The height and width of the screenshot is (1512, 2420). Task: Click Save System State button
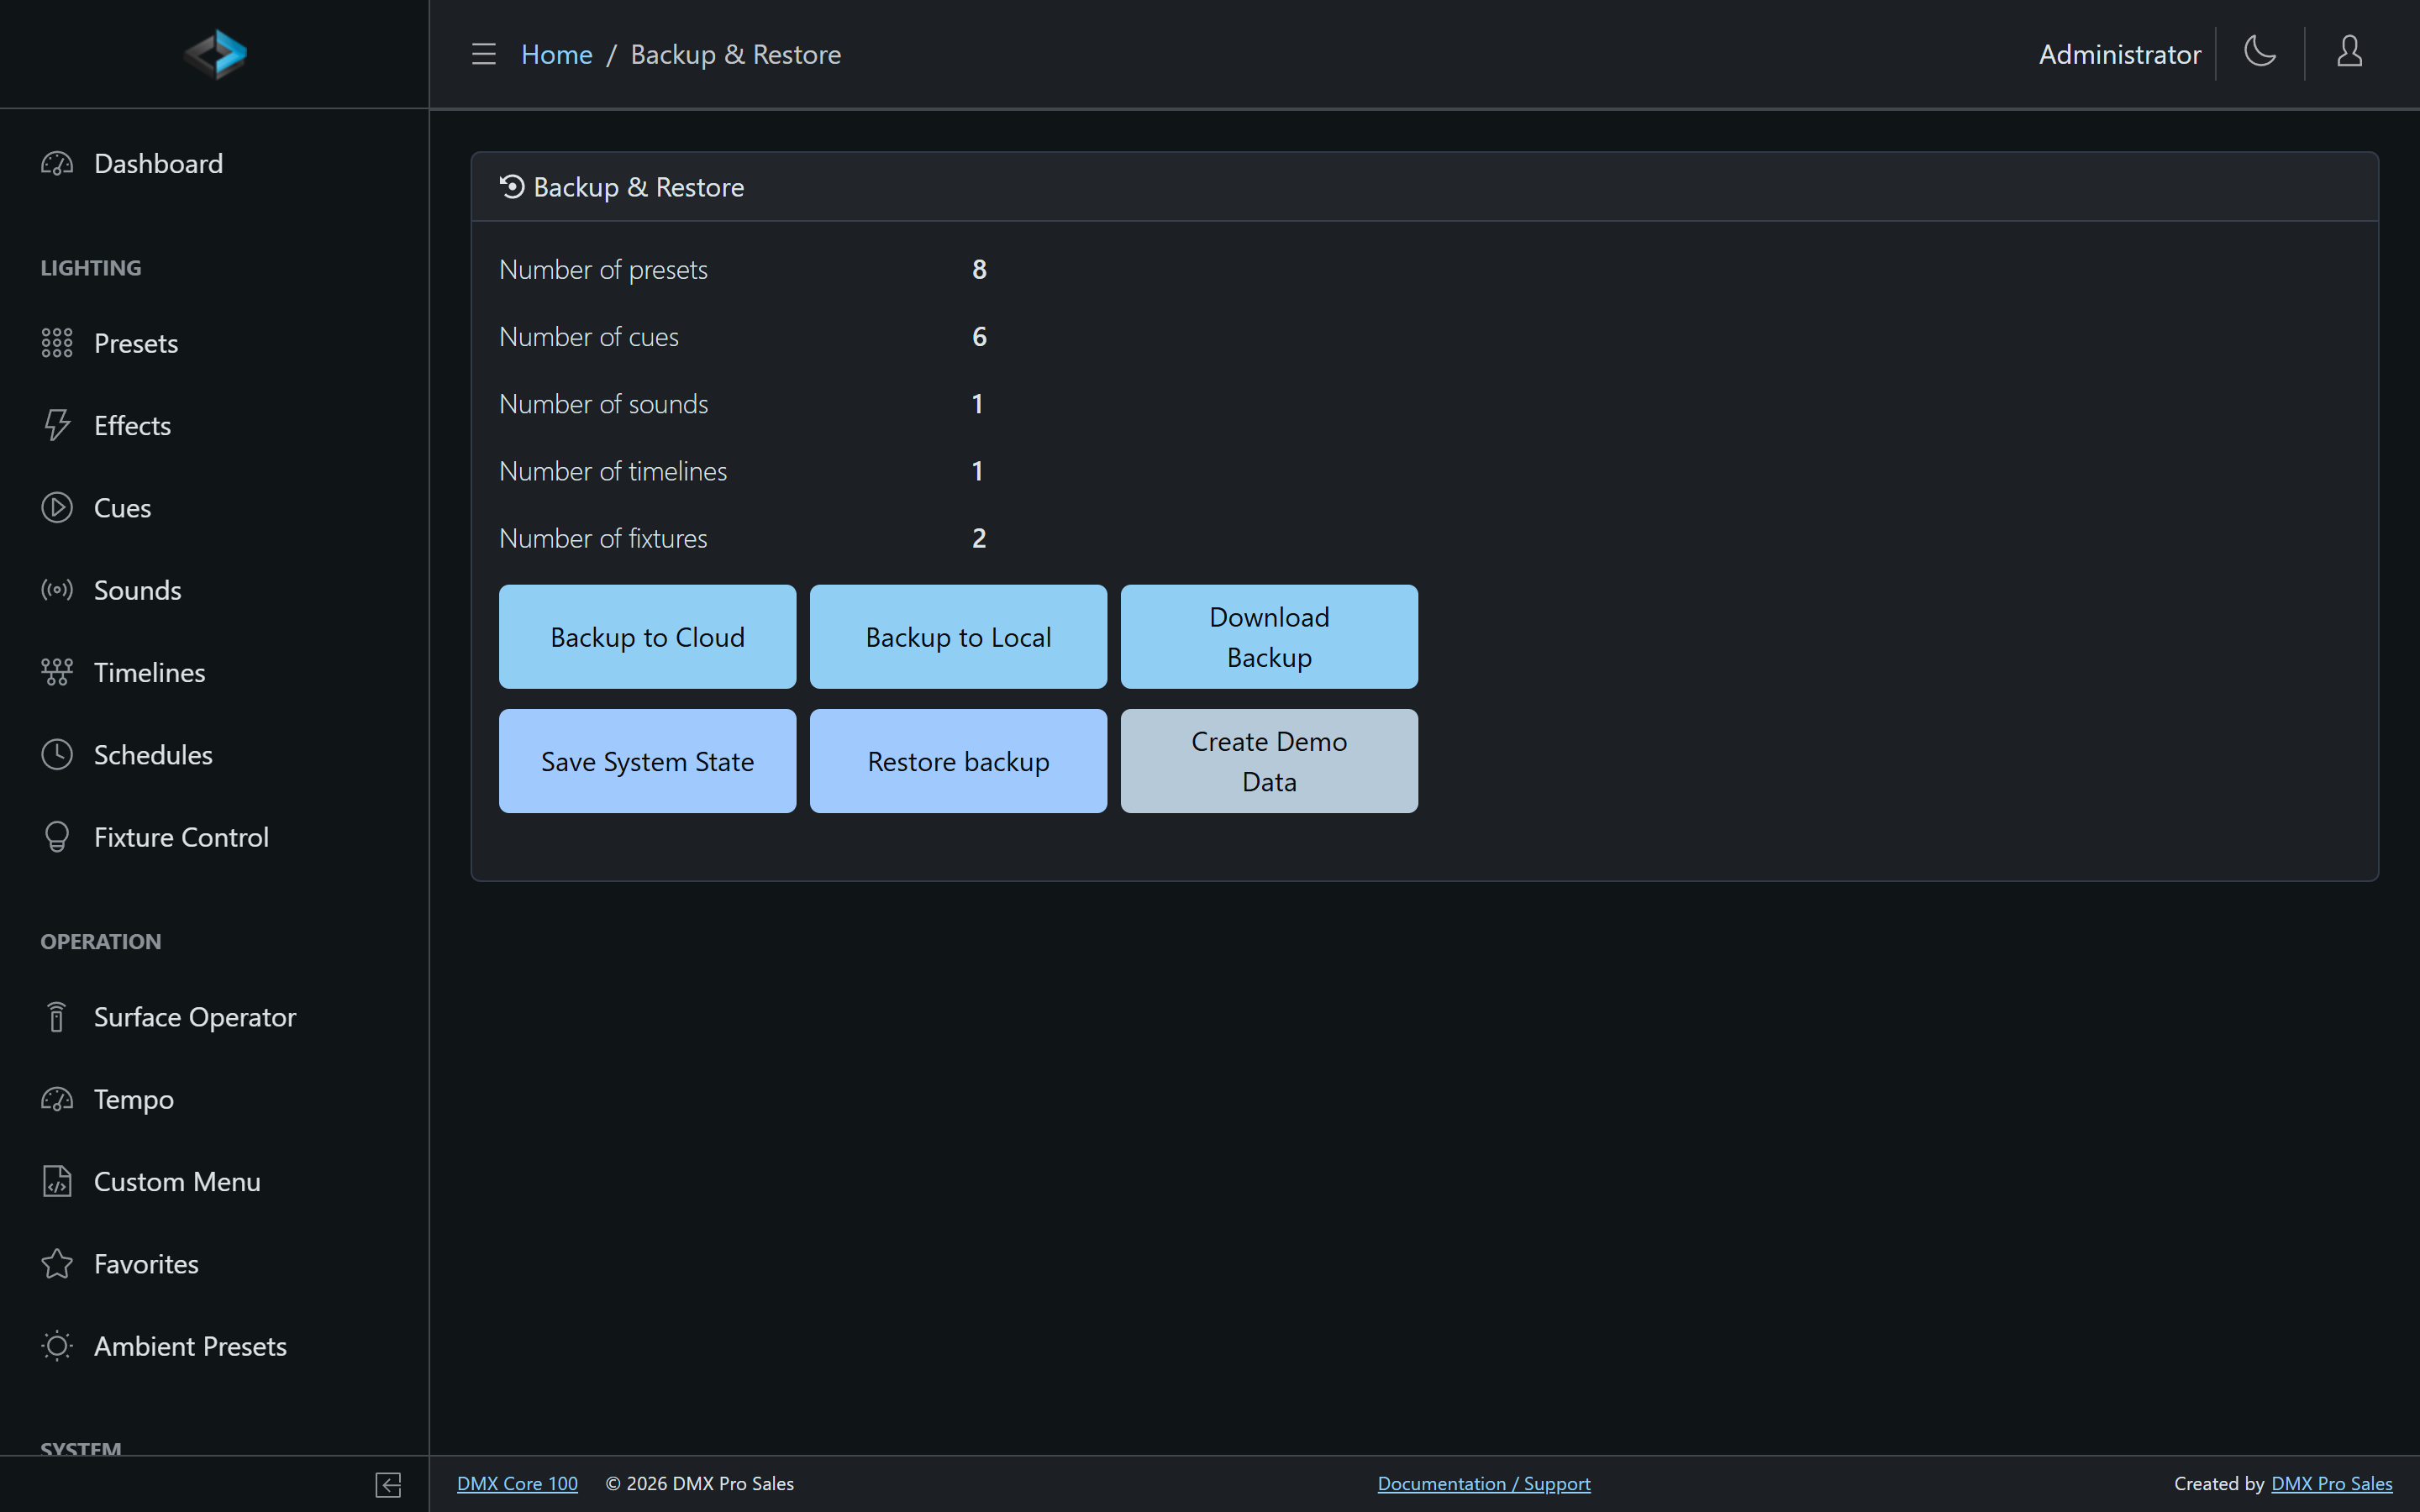pos(647,761)
